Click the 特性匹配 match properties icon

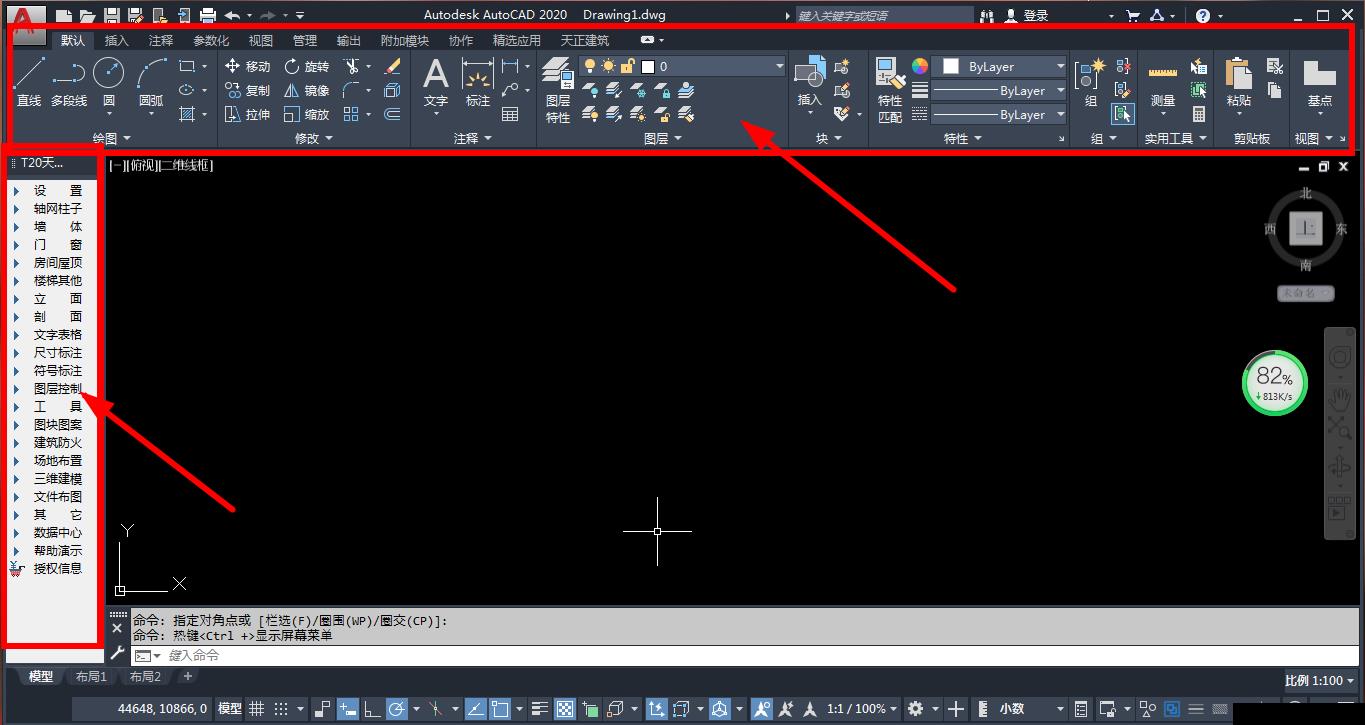click(889, 88)
